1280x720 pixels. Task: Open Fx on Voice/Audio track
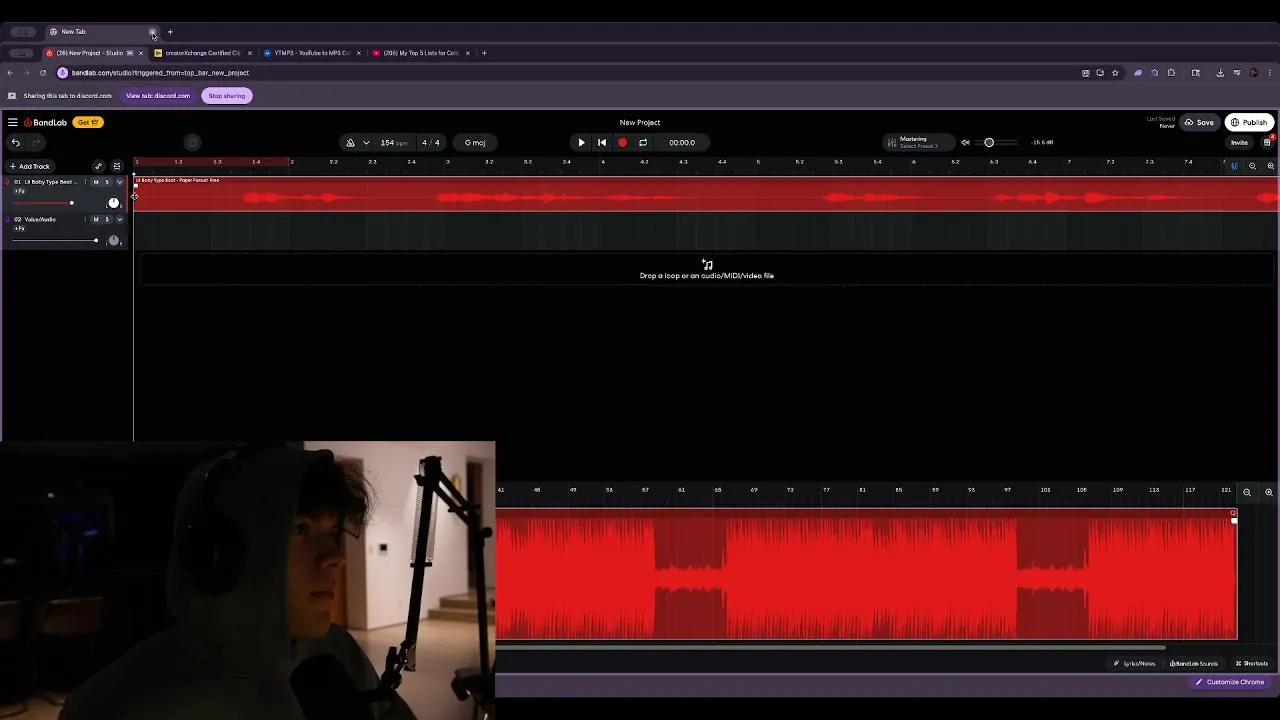(19, 228)
